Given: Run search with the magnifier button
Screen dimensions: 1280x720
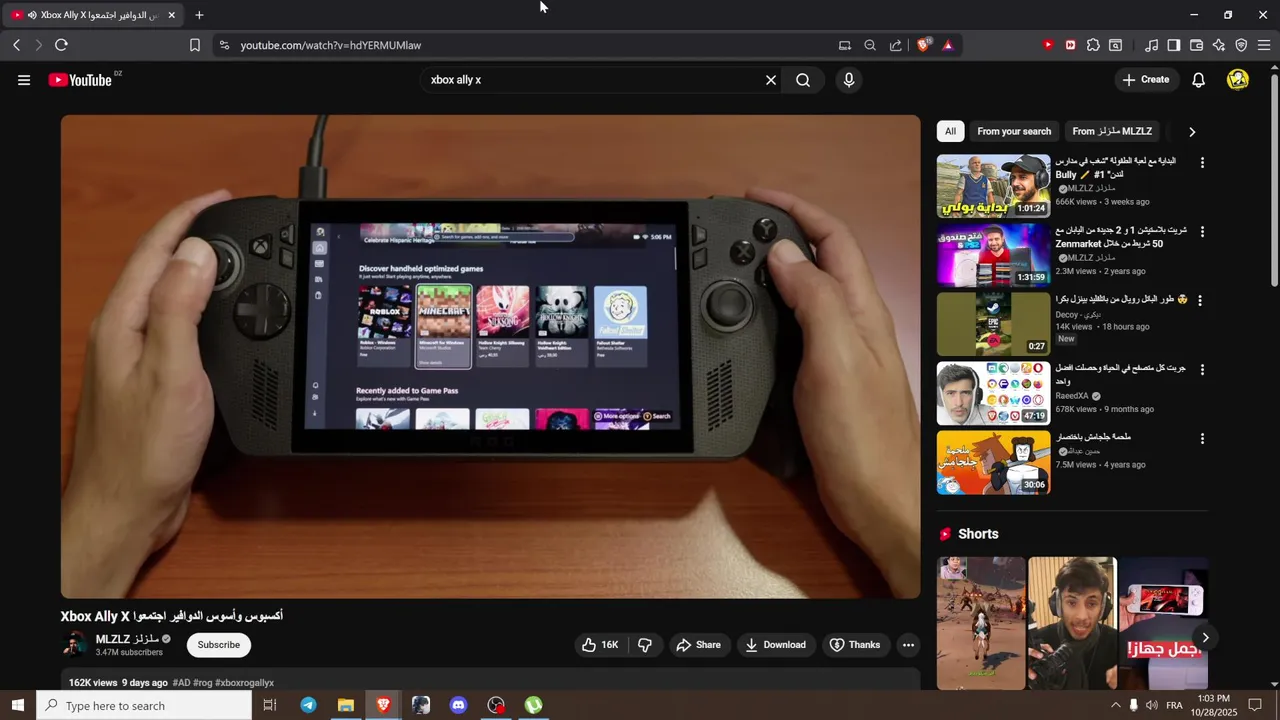Looking at the screenshot, I should [x=803, y=80].
